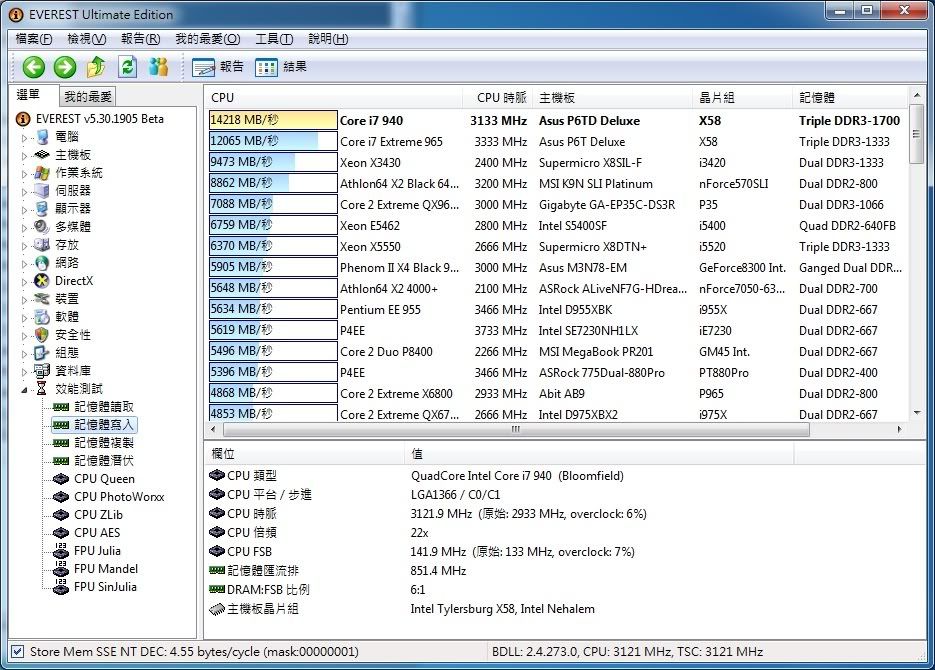935x670 pixels.
Task: Open the 報告 report toolbar button
Action: (218, 67)
